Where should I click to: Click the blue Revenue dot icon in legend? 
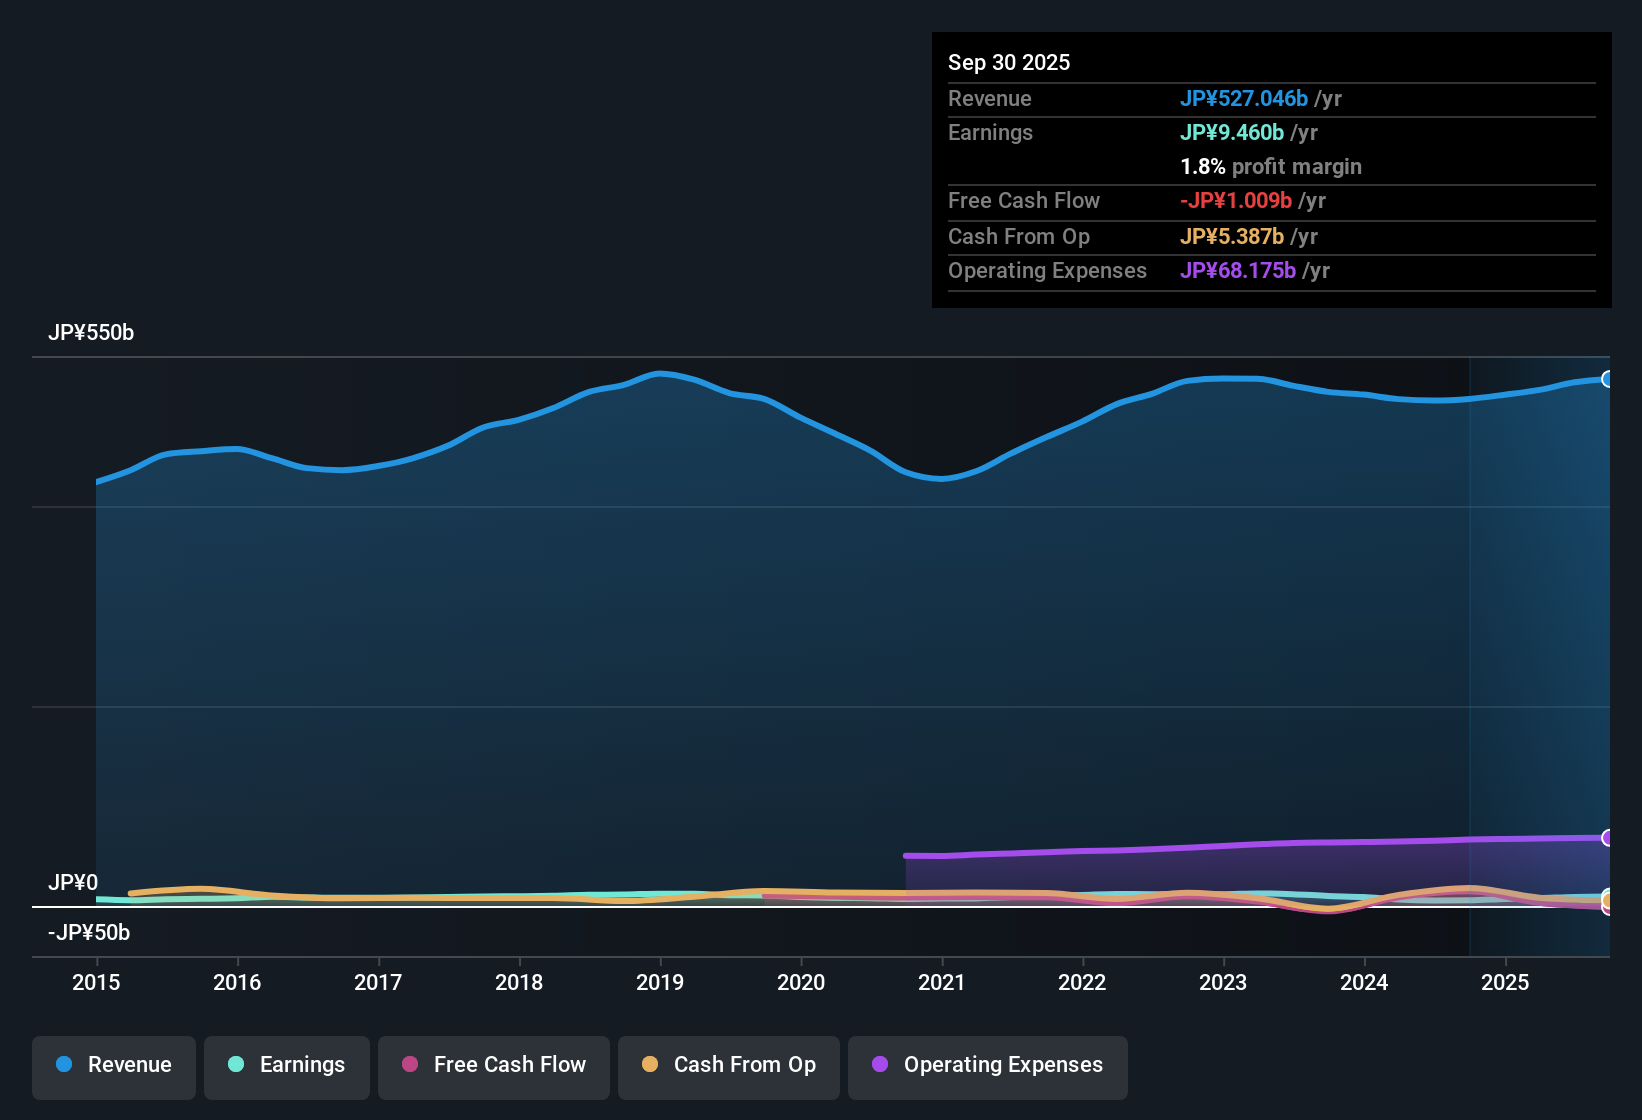(x=63, y=1065)
